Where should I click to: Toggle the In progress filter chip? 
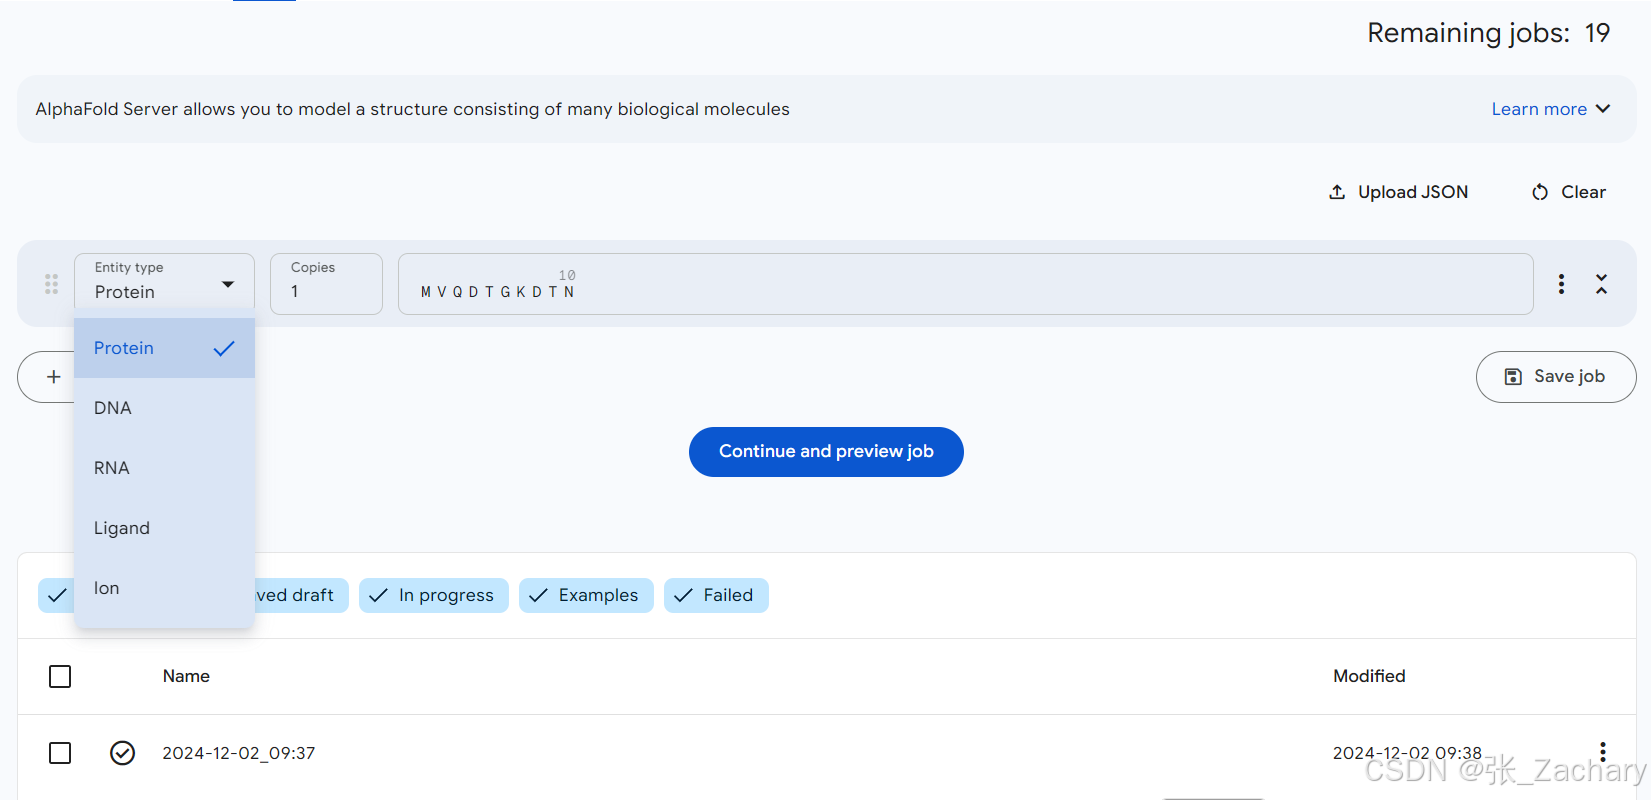433,595
